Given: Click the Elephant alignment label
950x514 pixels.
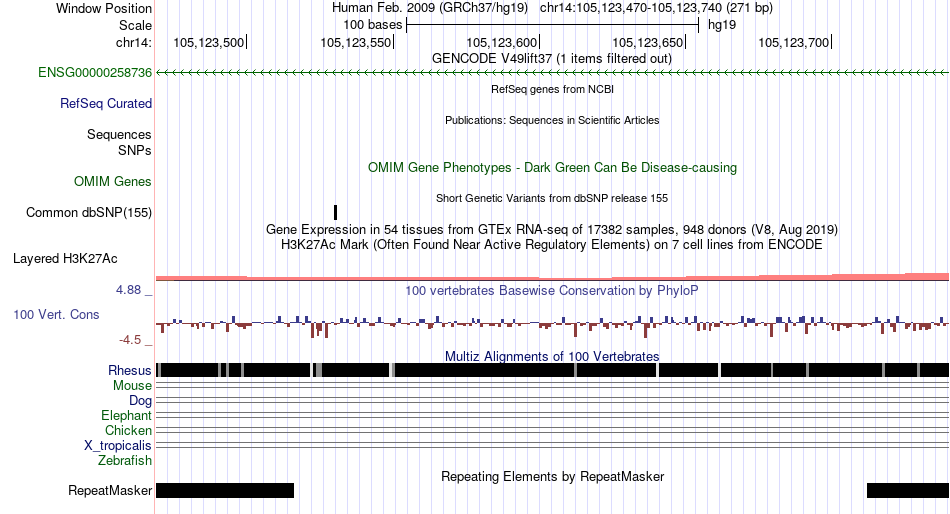Looking at the screenshot, I should click(127, 416).
